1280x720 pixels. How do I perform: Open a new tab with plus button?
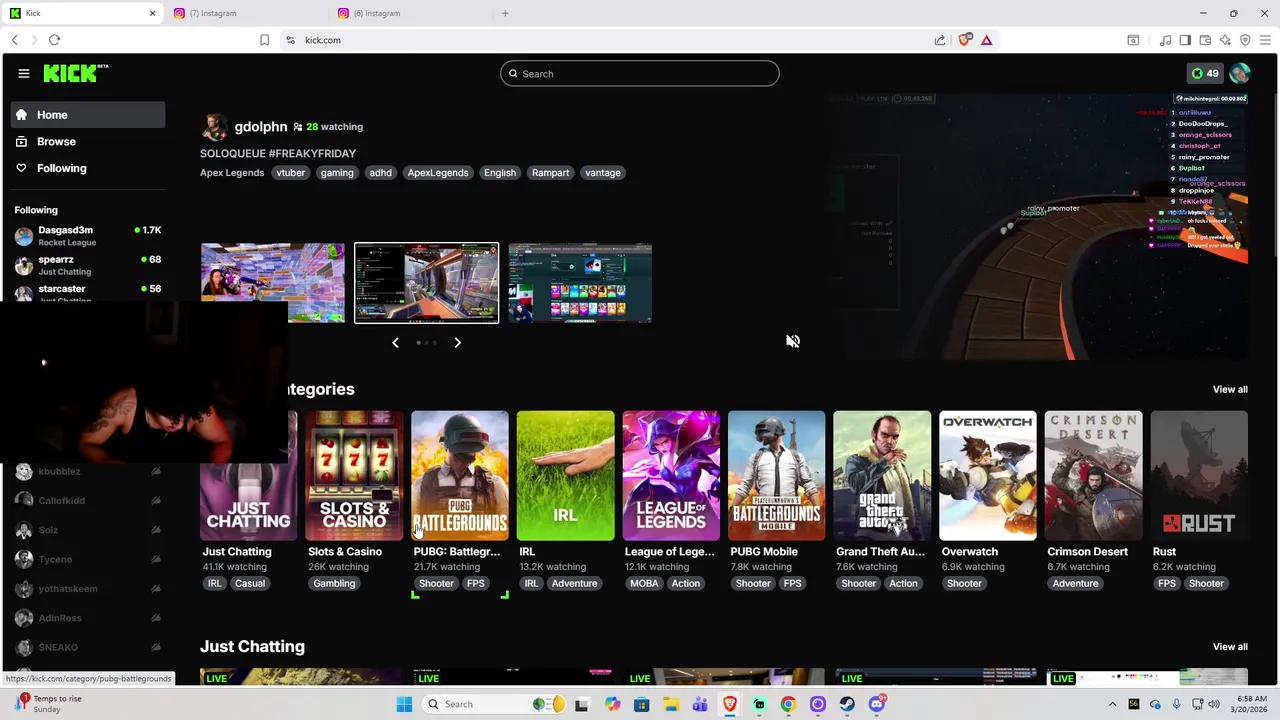tap(505, 13)
